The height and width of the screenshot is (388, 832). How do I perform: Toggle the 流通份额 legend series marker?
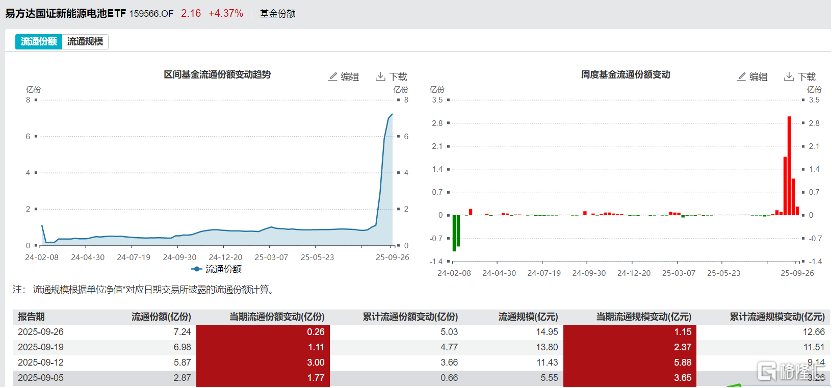[197, 269]
